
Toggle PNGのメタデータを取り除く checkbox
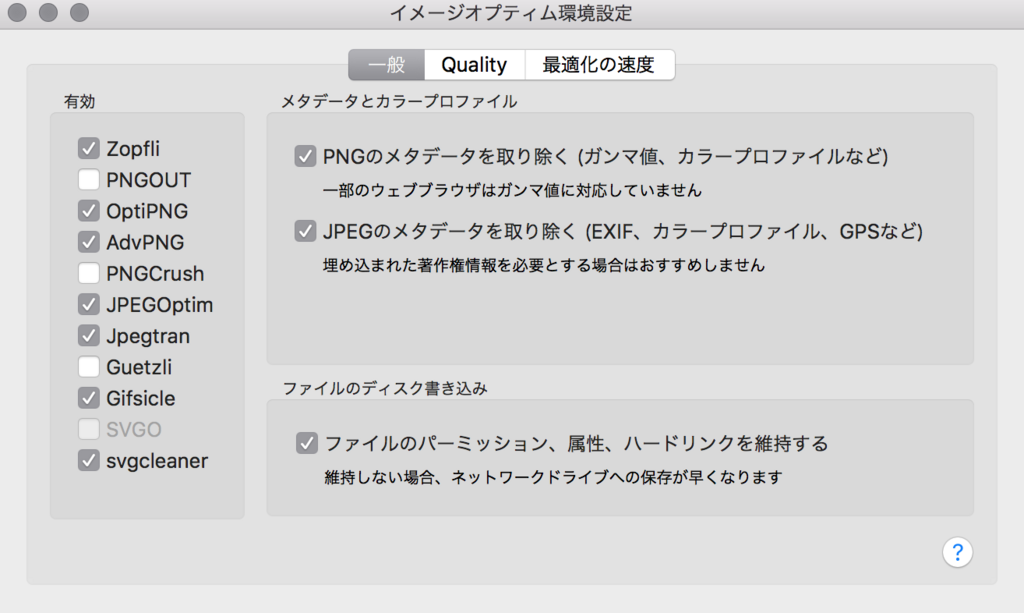click(305, 156)
